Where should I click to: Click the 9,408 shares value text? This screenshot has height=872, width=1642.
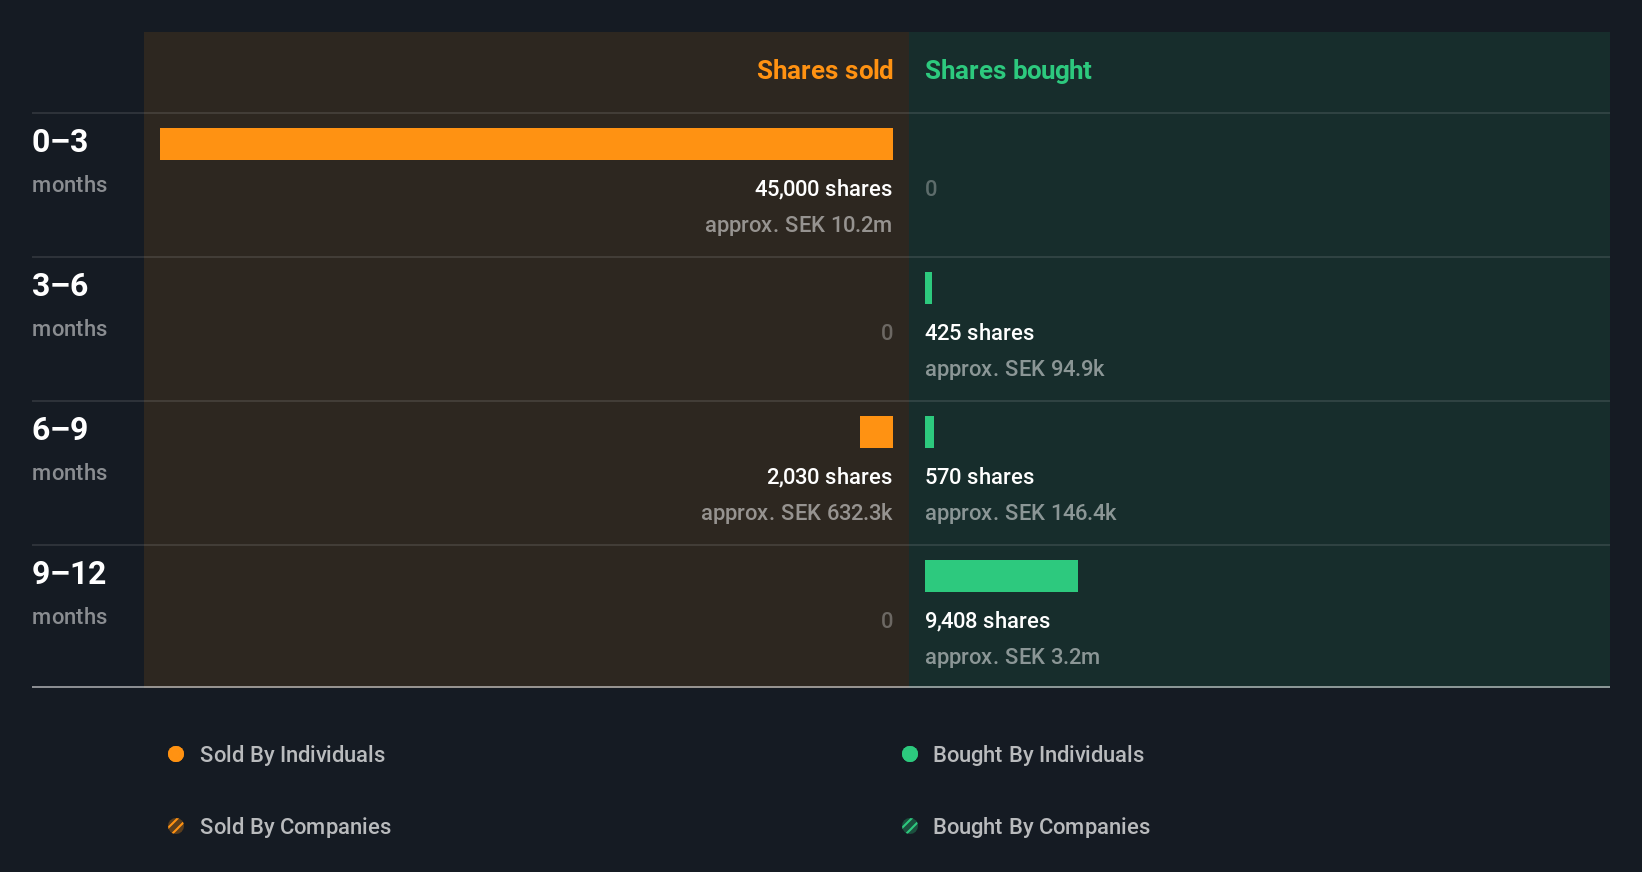[987, 620]
